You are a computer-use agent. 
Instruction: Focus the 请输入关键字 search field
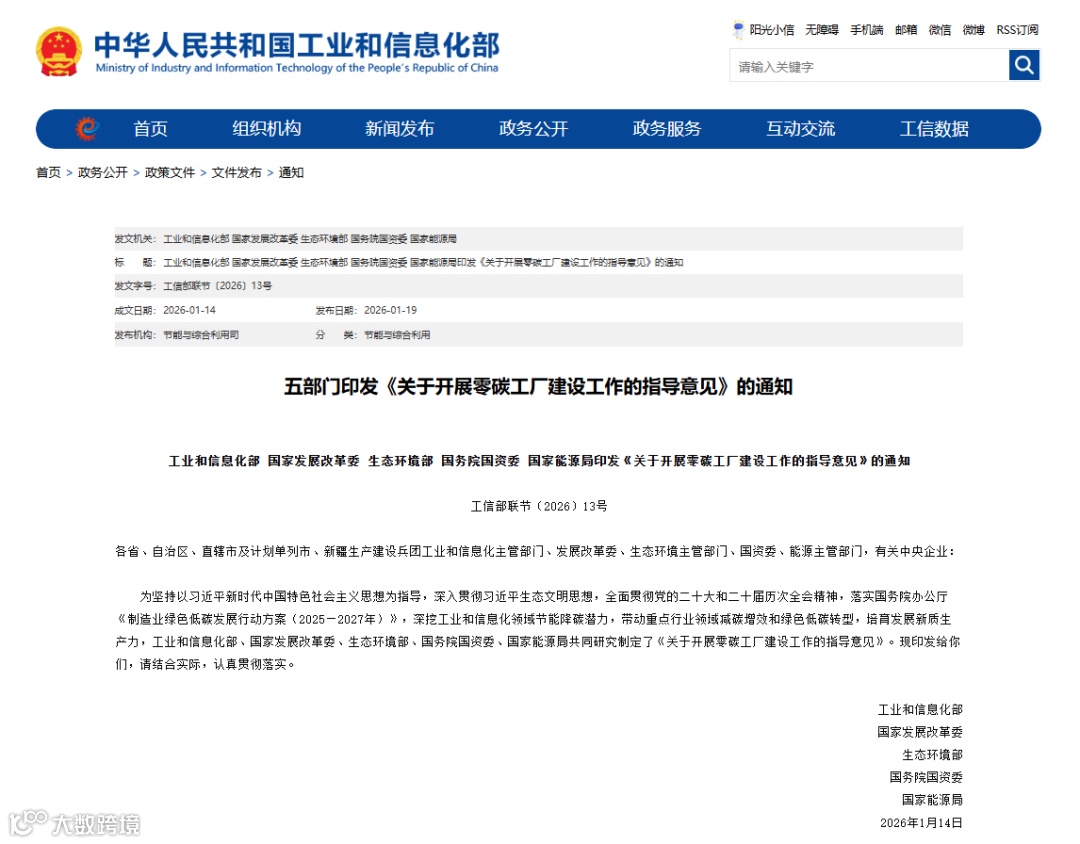(869, 66)
